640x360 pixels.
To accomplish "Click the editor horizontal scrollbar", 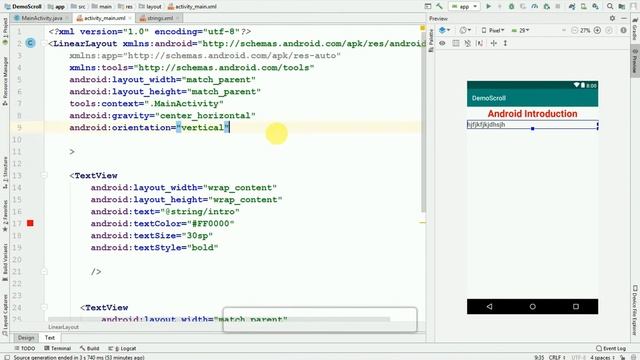I will [x=219, y=319].
